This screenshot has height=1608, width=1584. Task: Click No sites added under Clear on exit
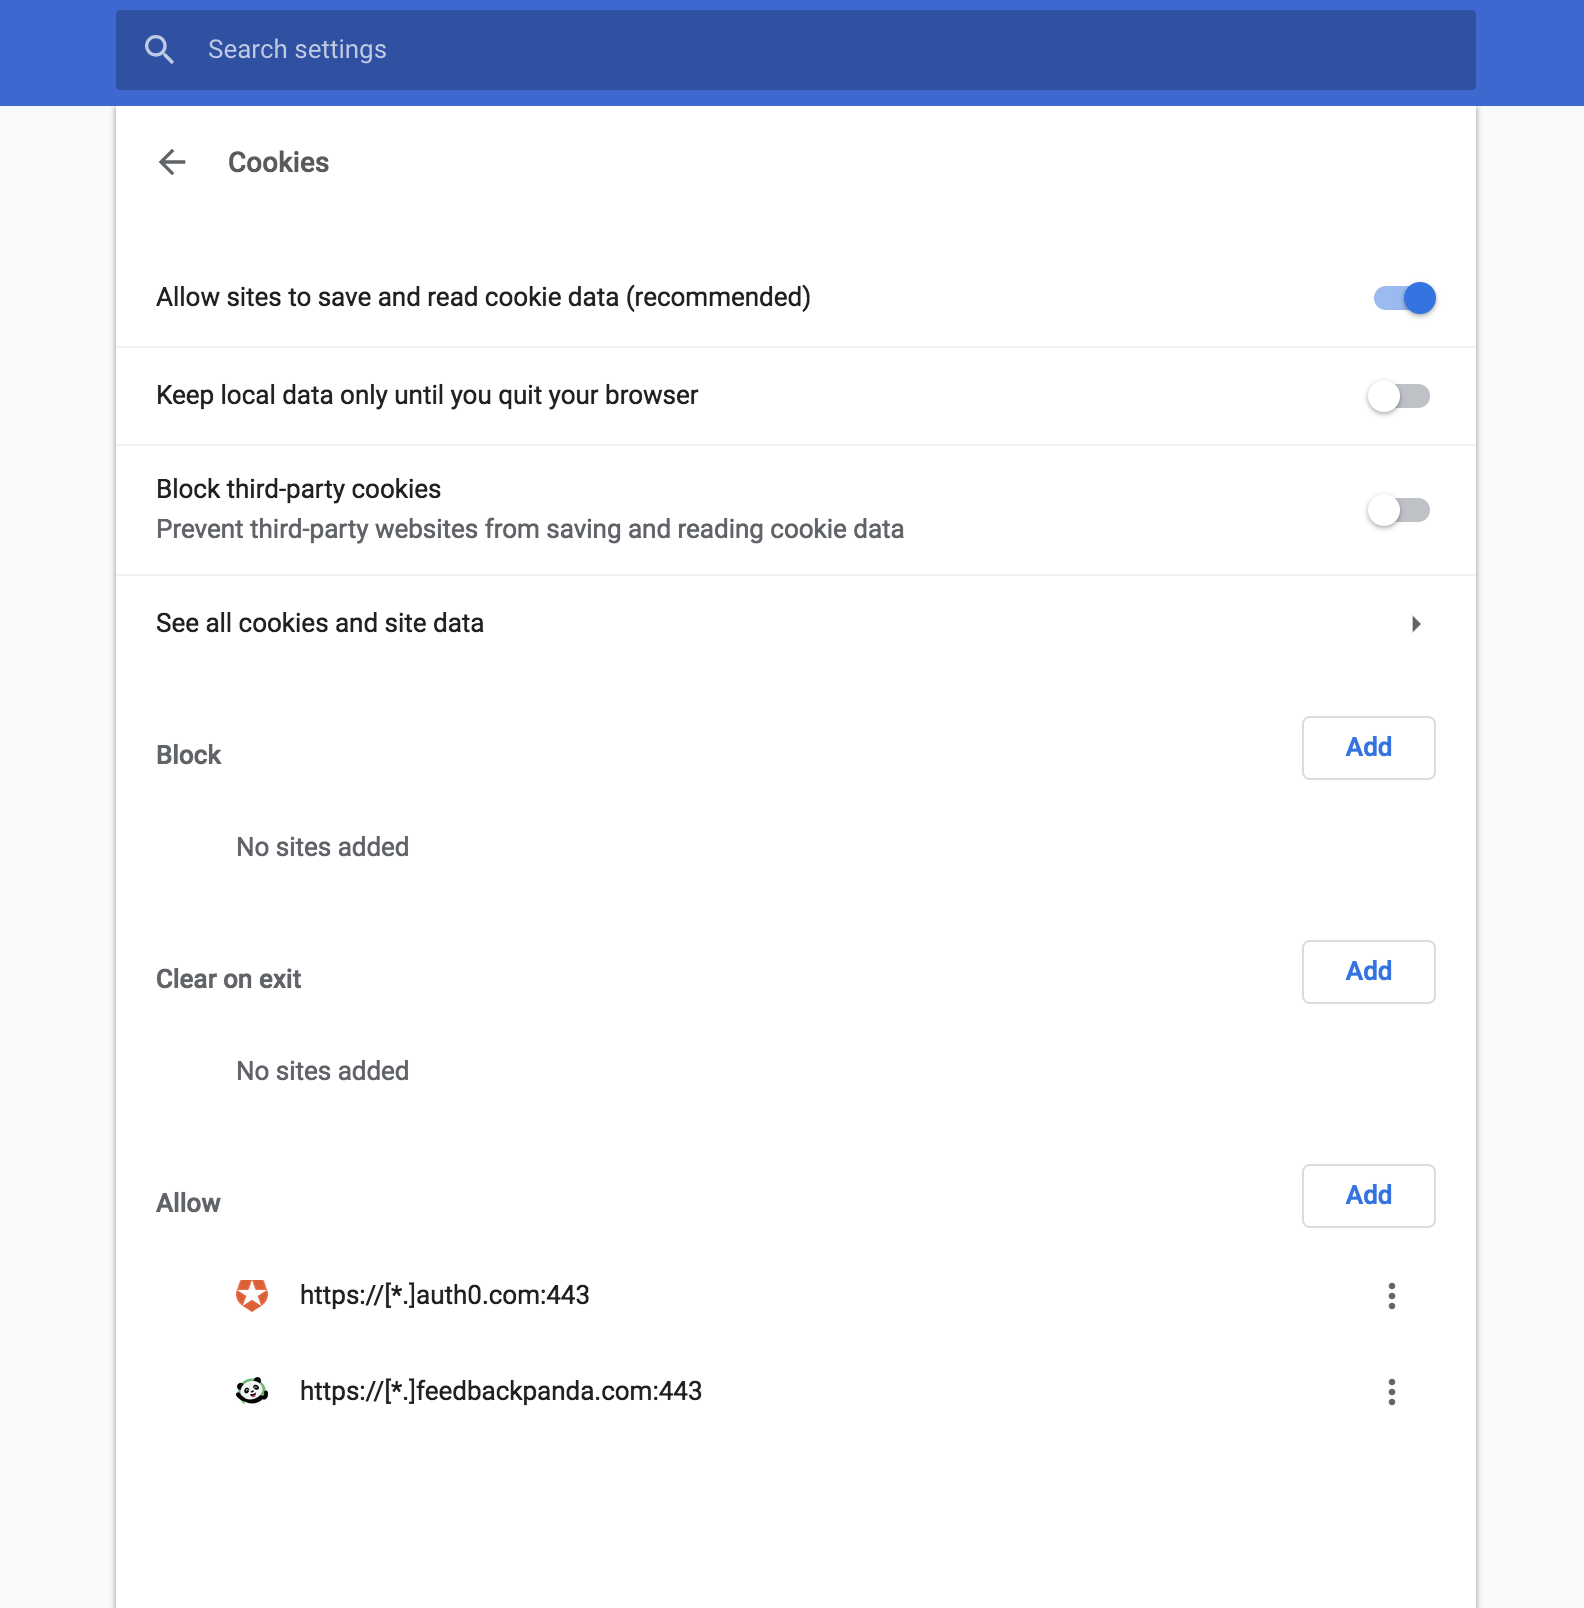(322, 1071)
